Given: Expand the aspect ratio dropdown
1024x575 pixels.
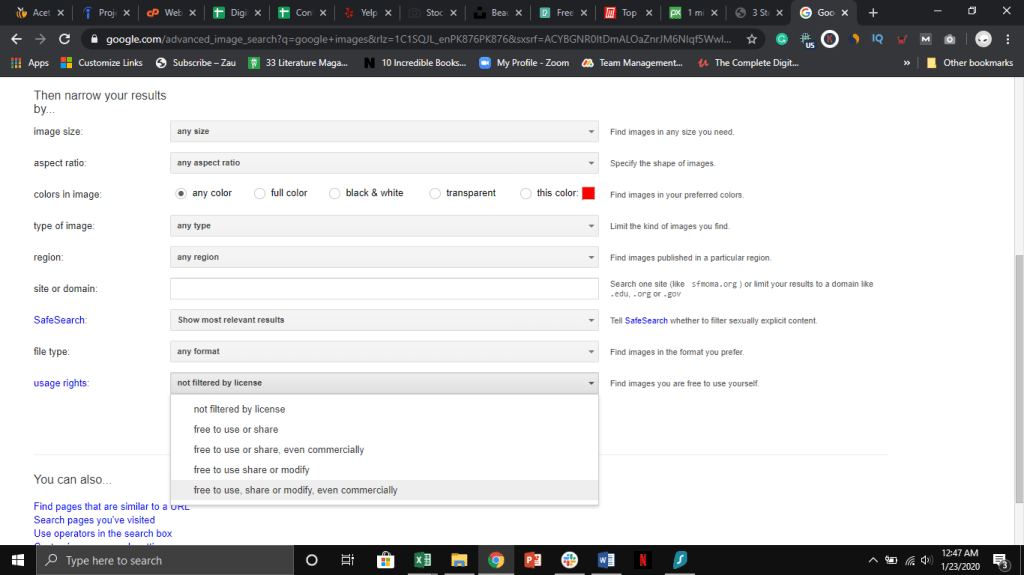Looking at the screenshot, I should pos(384,162).
